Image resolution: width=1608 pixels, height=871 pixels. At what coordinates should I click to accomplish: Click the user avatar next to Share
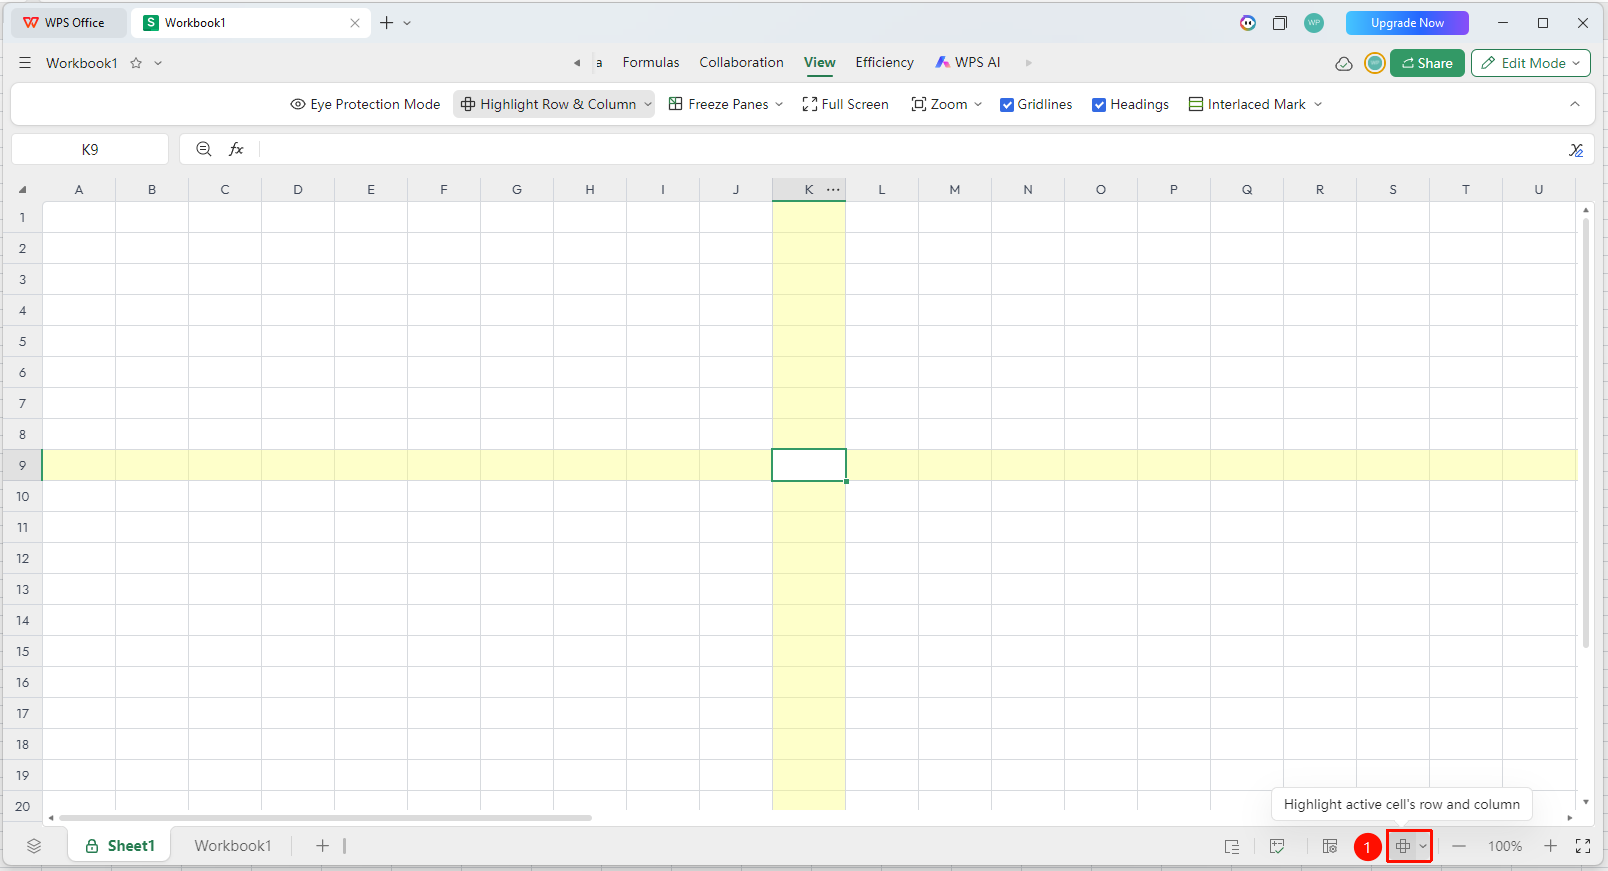coord(1375,63)
